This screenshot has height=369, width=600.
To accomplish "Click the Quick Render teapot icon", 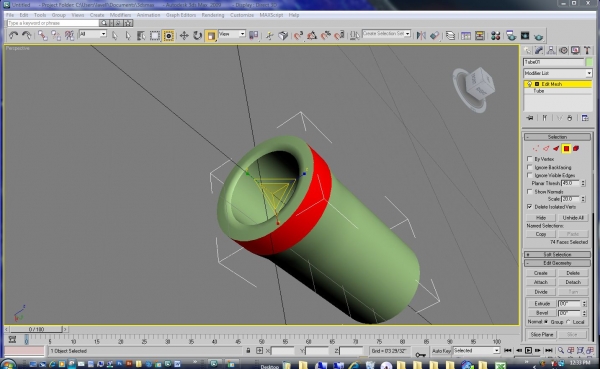I will click(x=538, y=36).
